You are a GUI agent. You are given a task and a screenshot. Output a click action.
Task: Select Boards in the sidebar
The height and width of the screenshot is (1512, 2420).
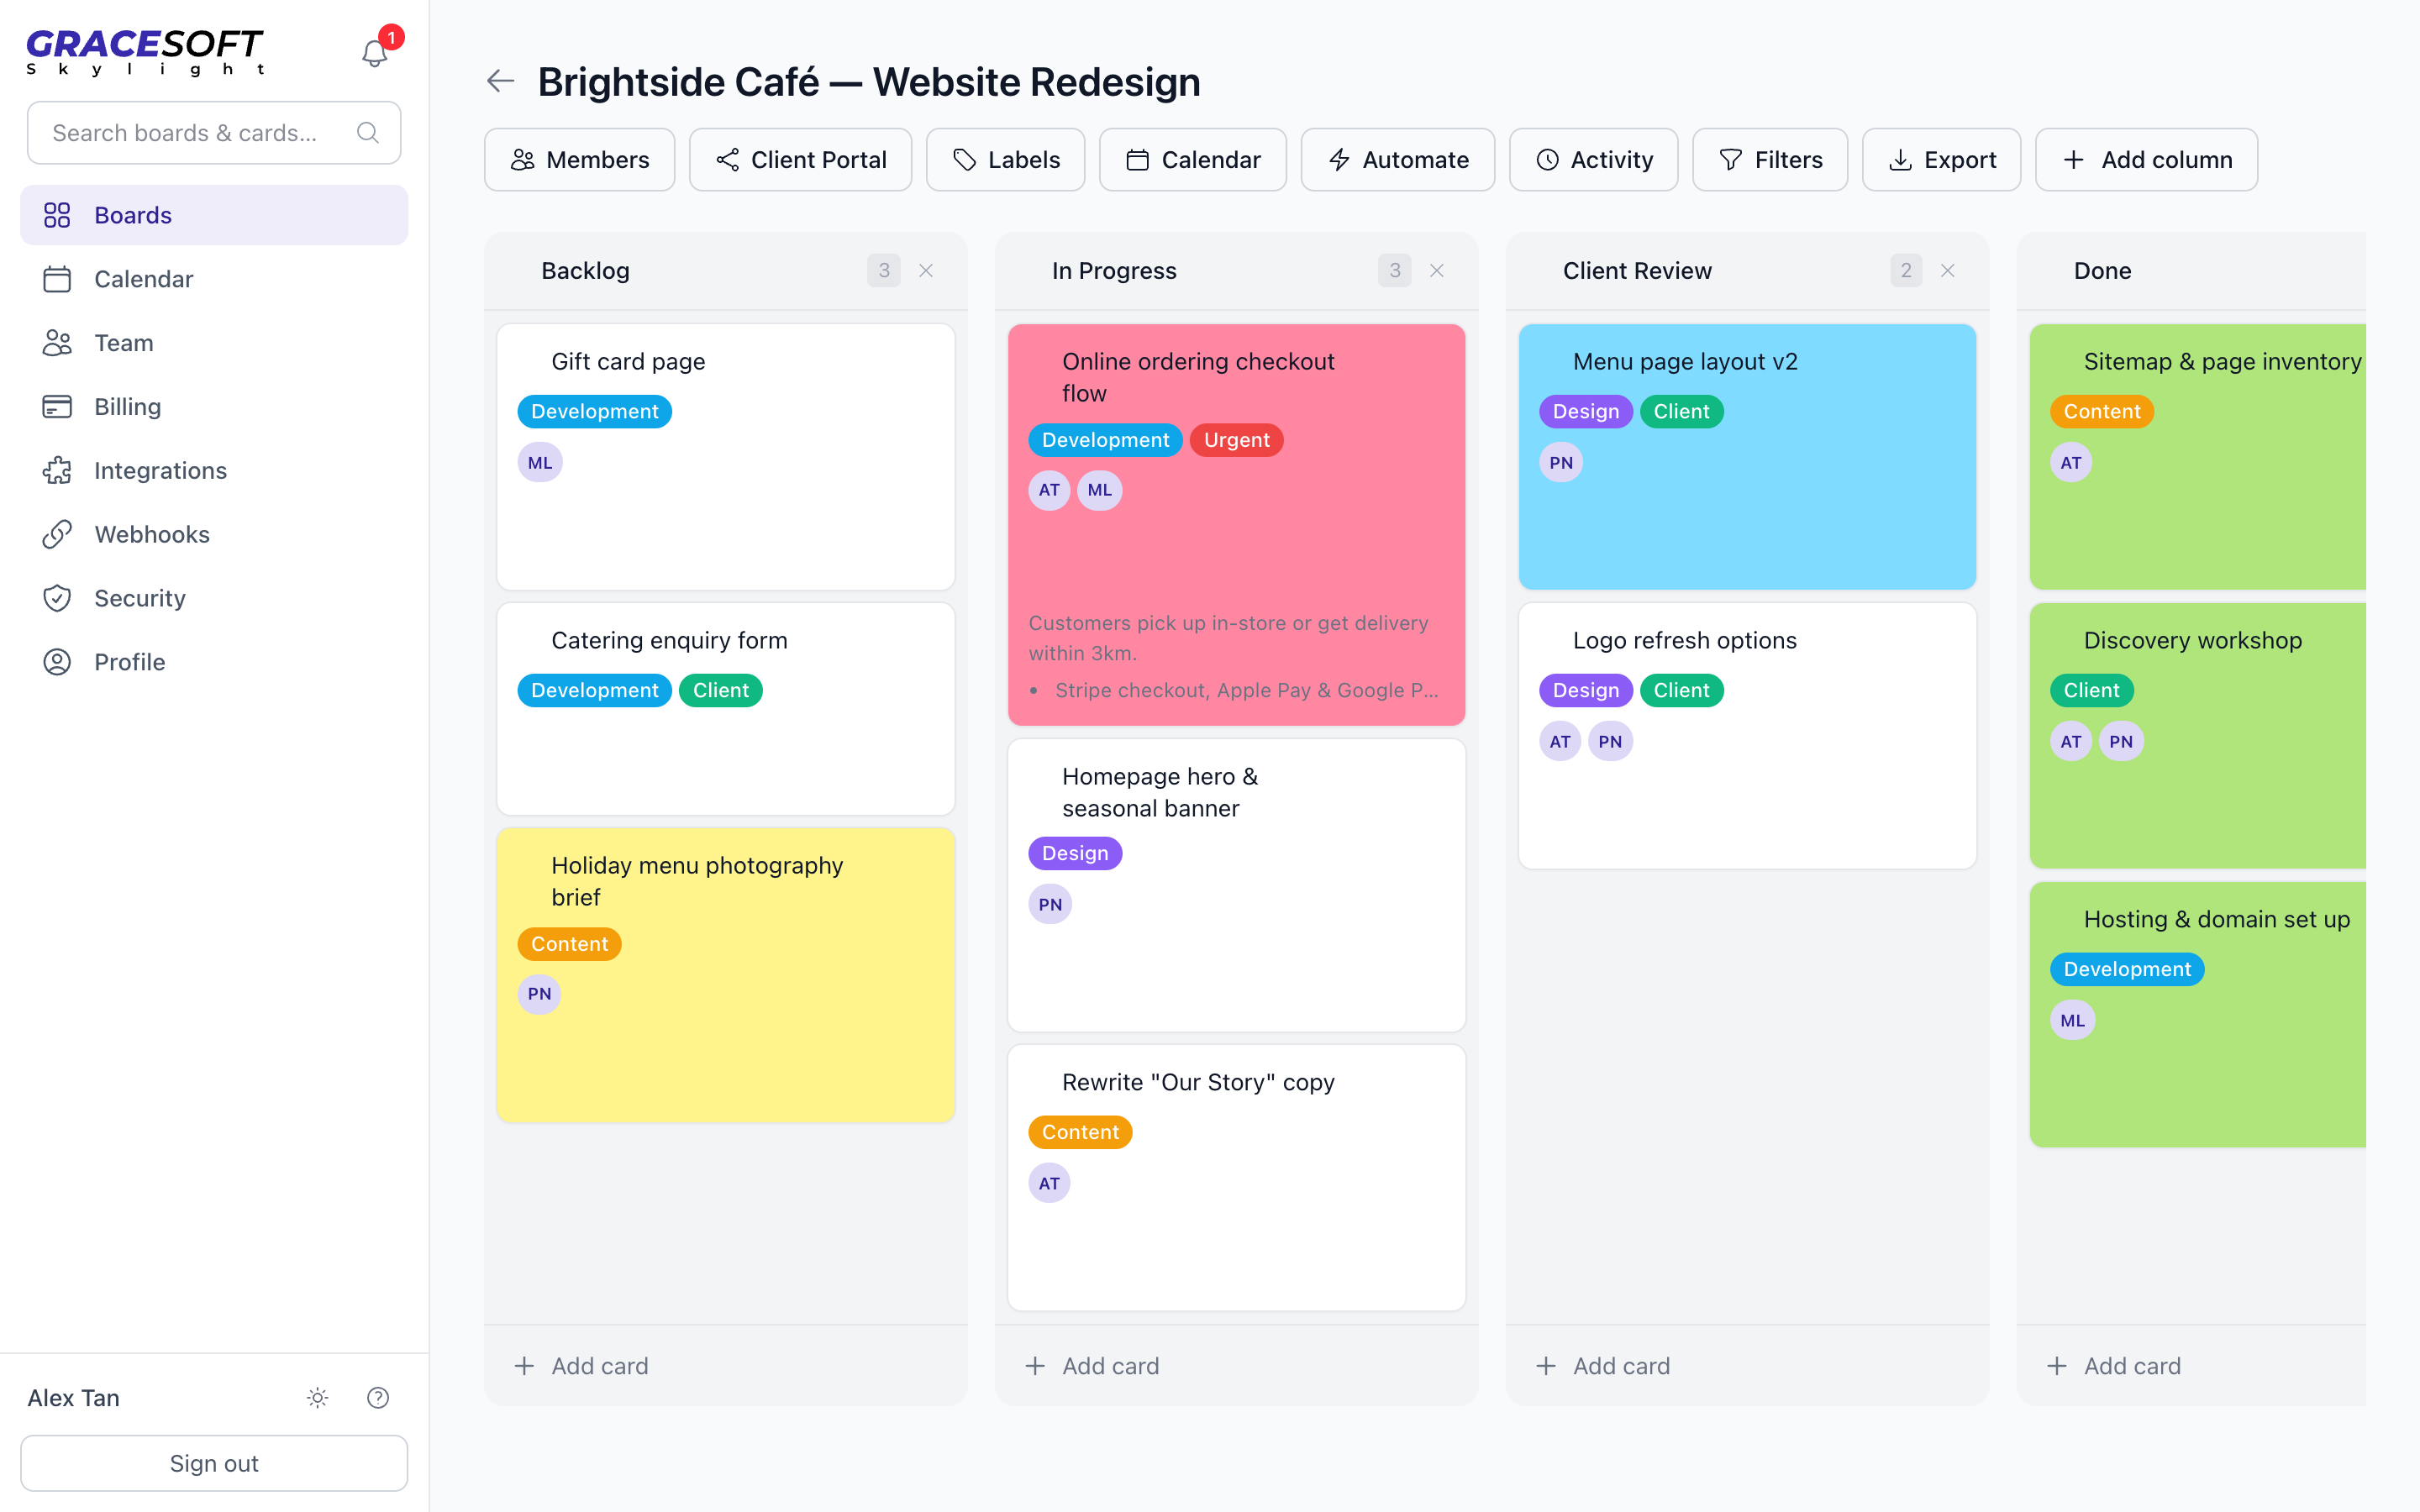click(x=214, y=215)
